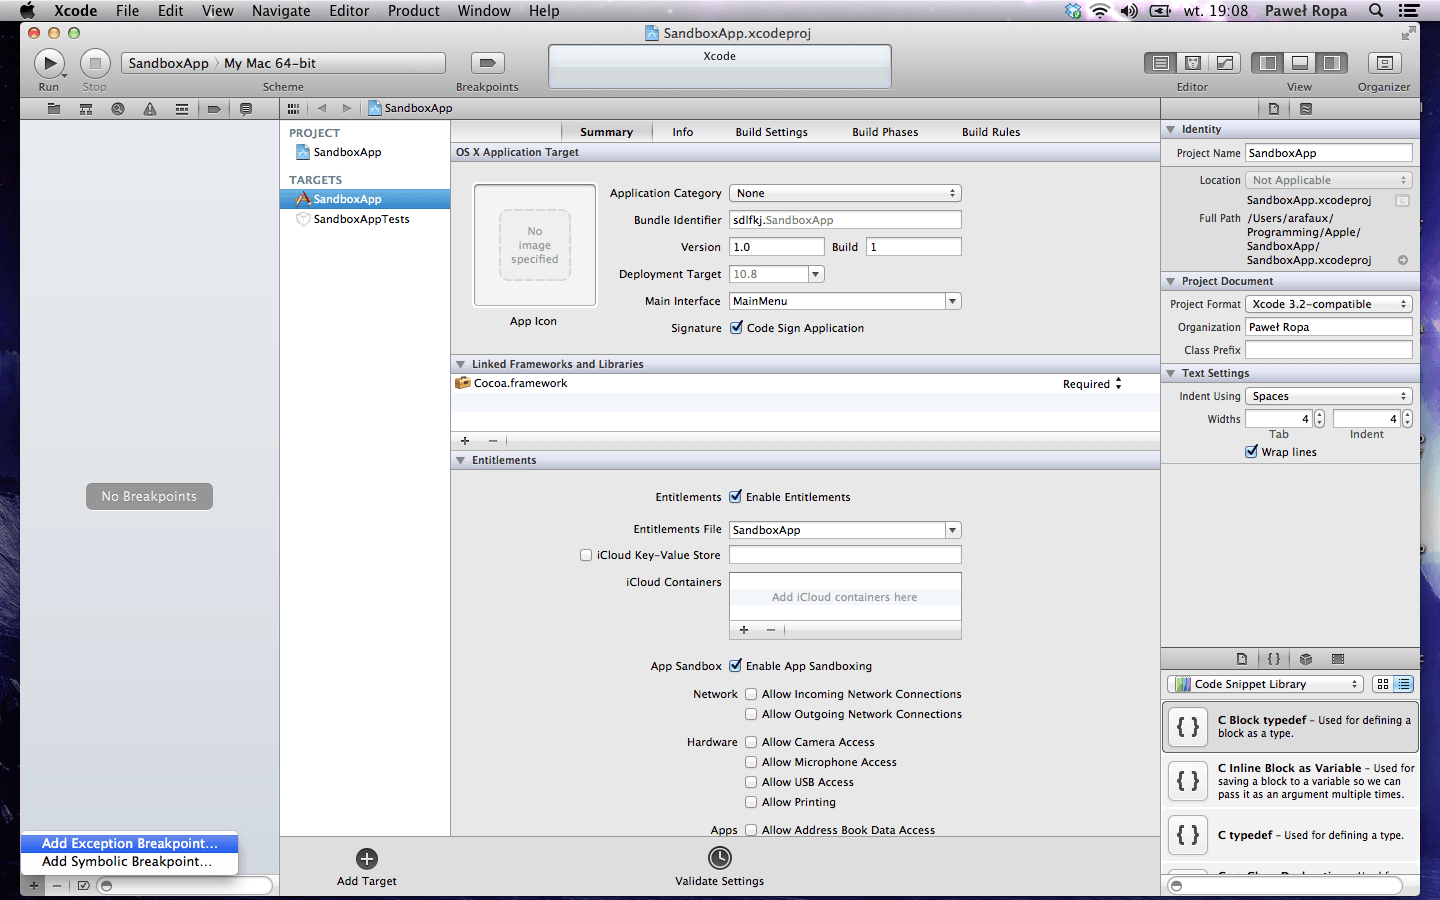Check Allow USB Access
1440x900 pixels.
pos(751,782)
